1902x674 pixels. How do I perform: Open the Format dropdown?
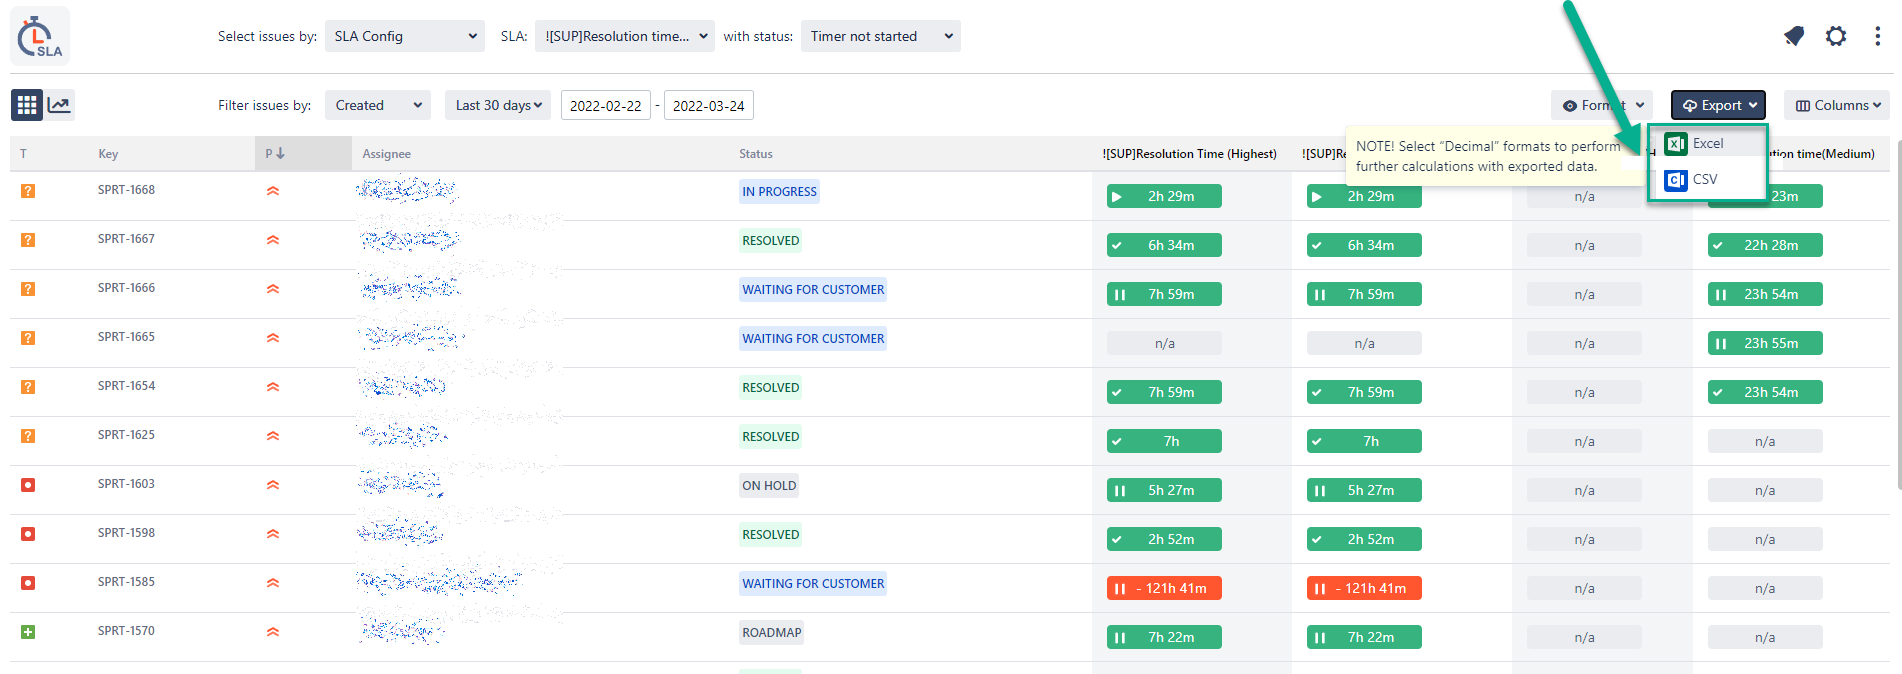coord(1602,105)
